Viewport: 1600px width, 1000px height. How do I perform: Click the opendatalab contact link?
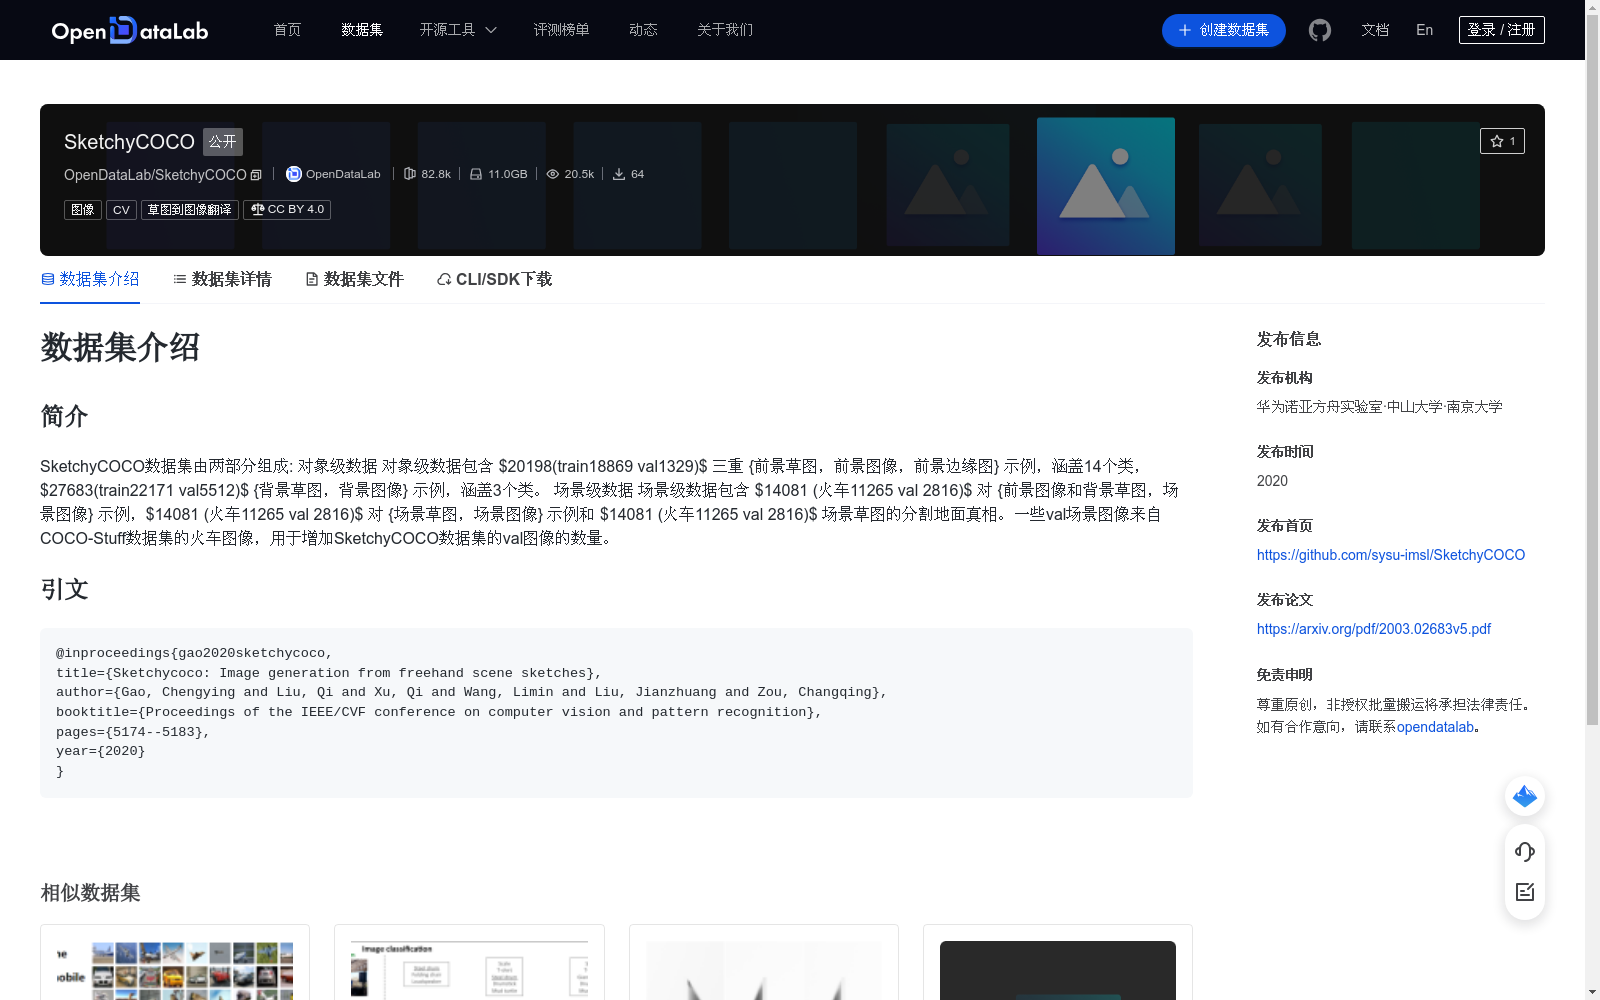pos(1435,727)
